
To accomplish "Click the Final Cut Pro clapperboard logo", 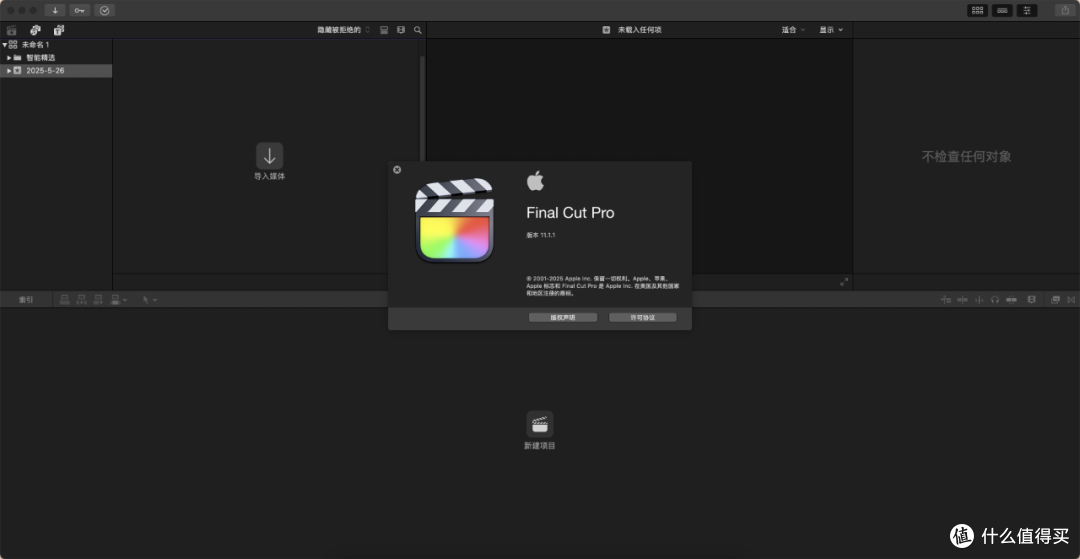I will coord(455,220).
